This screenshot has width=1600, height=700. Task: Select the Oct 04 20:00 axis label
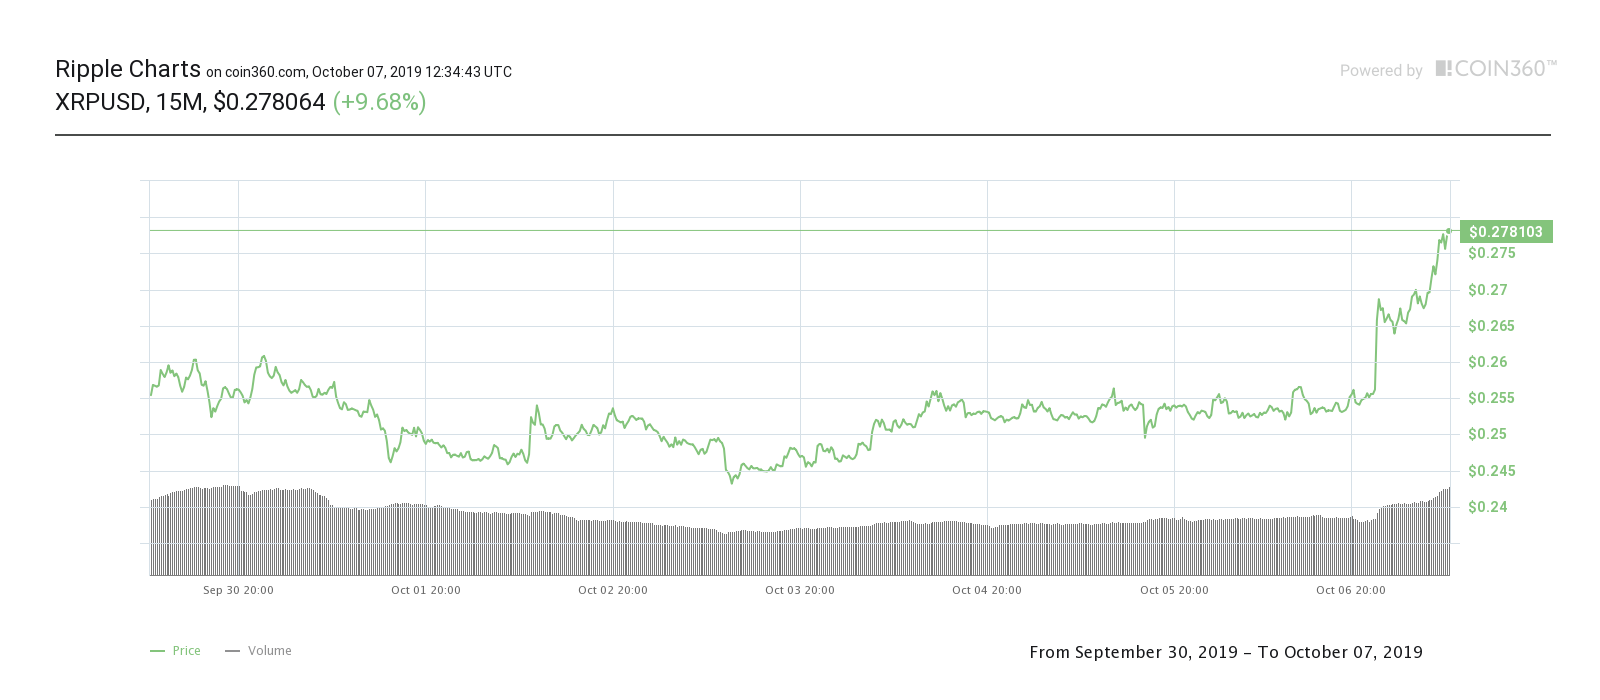(x=987, y=590)
